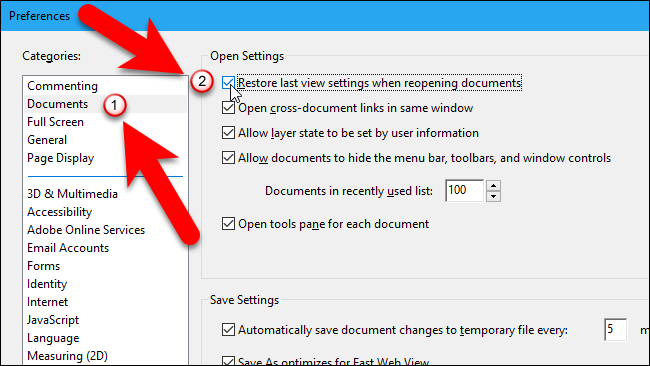
Task: Decrease recently used documents count with down arrow
Action: click(x=493, y=196)
